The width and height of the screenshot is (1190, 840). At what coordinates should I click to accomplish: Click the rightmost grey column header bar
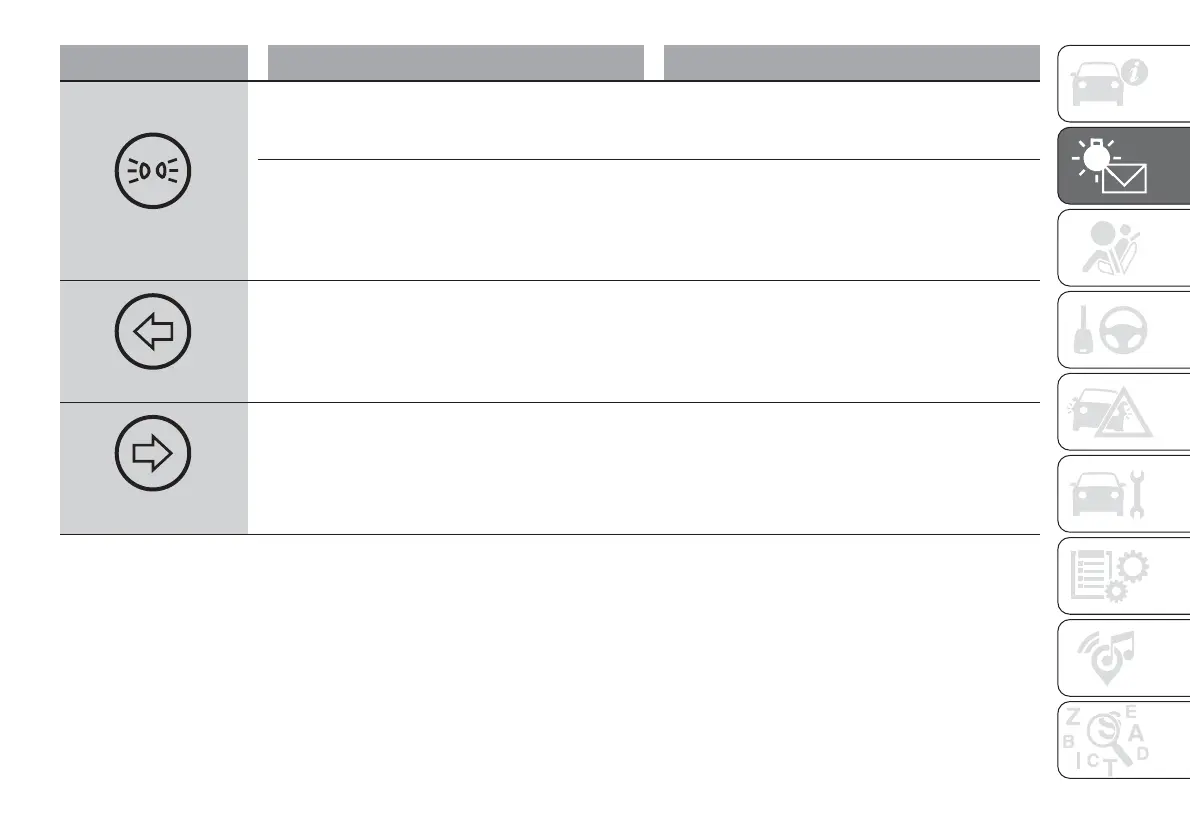point(850,62)
